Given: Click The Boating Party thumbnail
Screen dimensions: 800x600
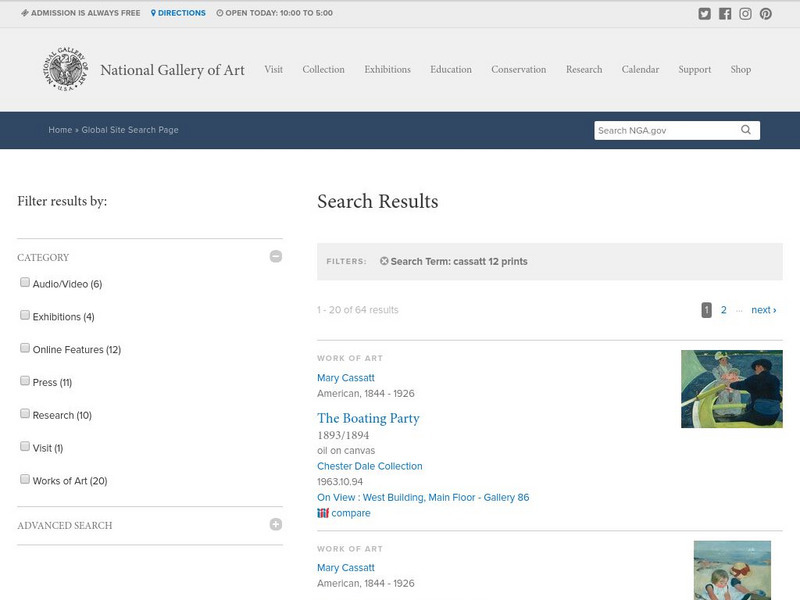Looking at the screenshot, I should [732, 389].
